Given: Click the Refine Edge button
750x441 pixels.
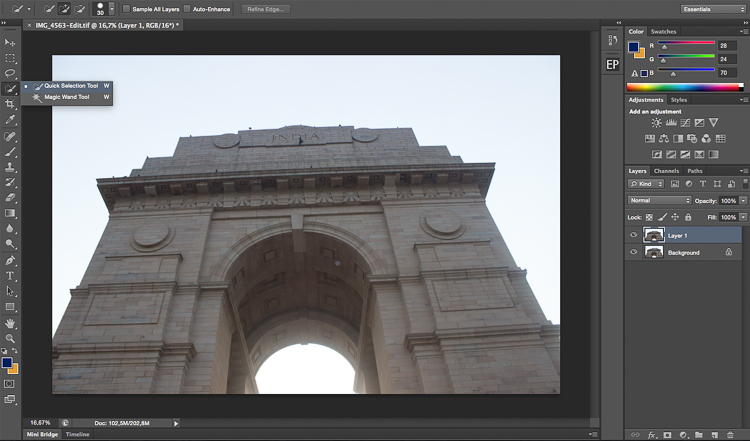Looking at the screenshot, I should 265,9.
